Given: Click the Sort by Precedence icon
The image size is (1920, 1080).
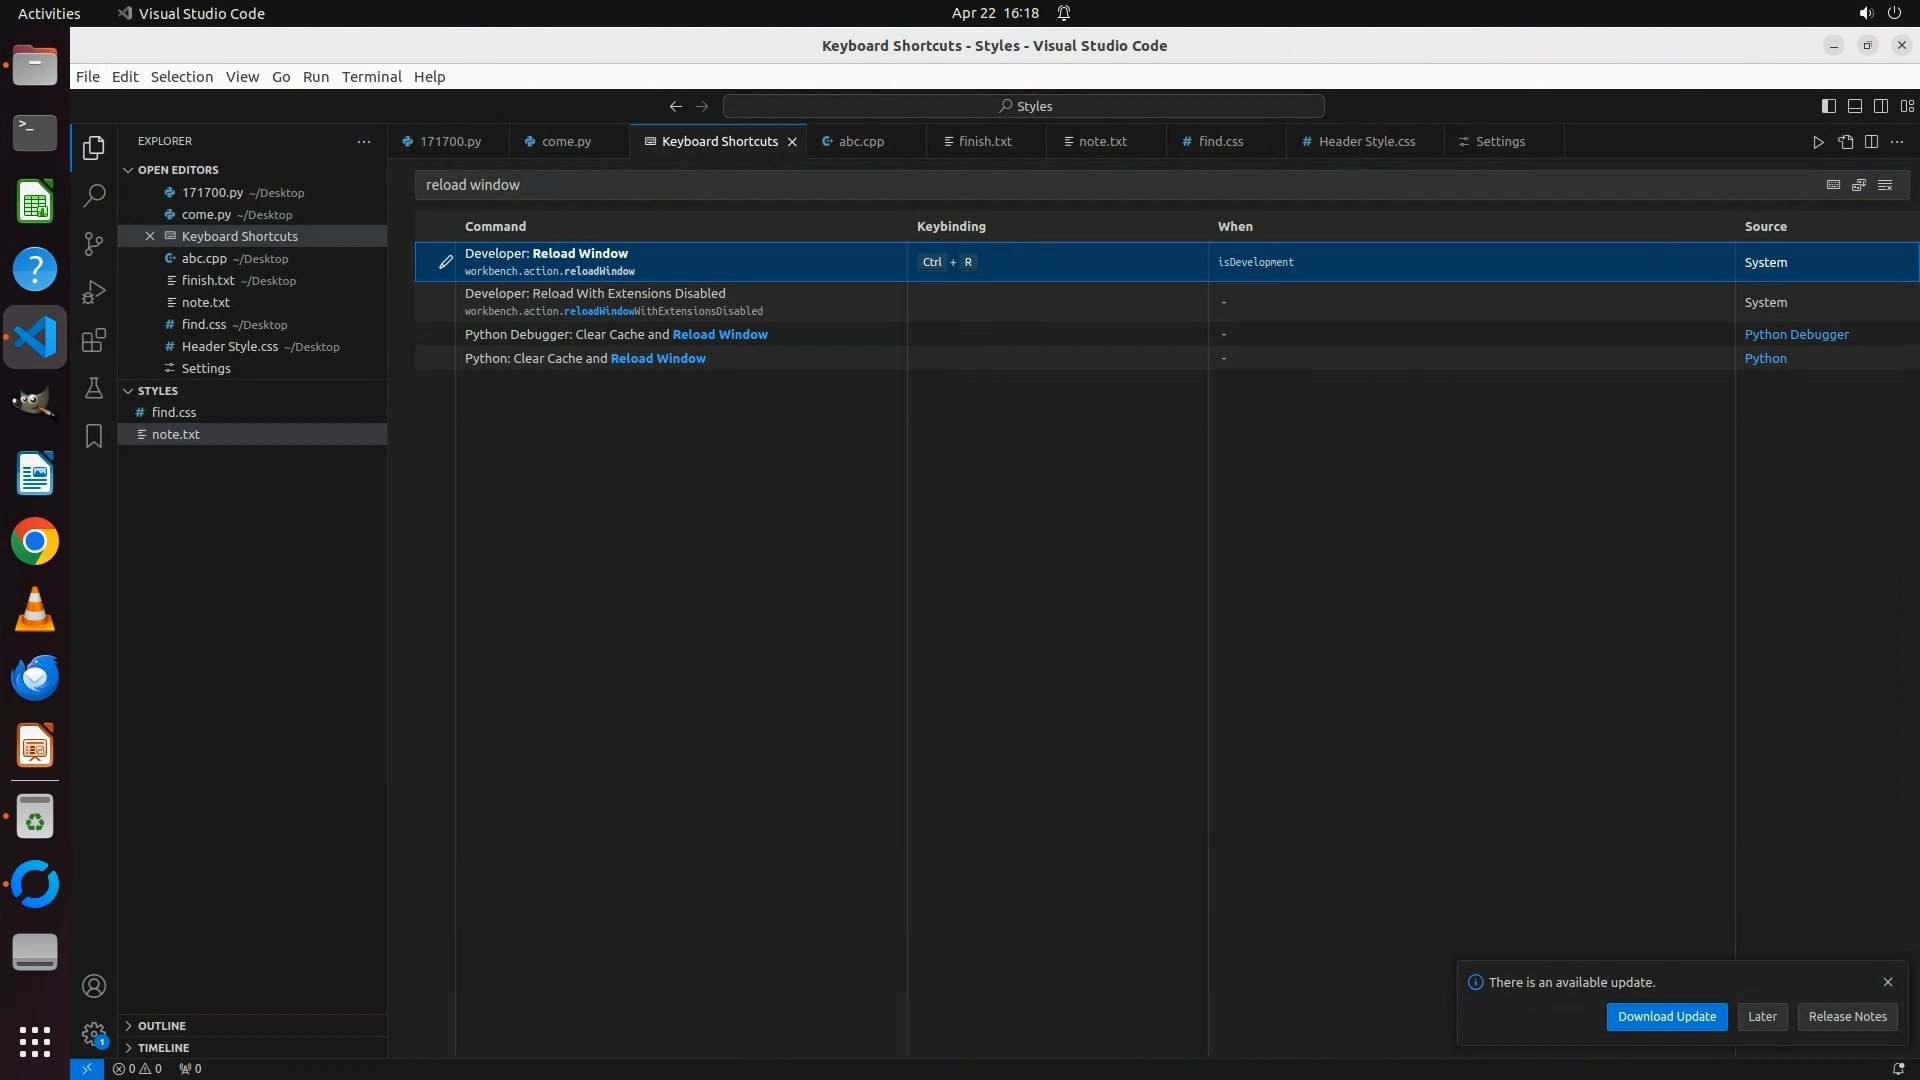Looking at the screenshot, I should tap(1859, 185).
